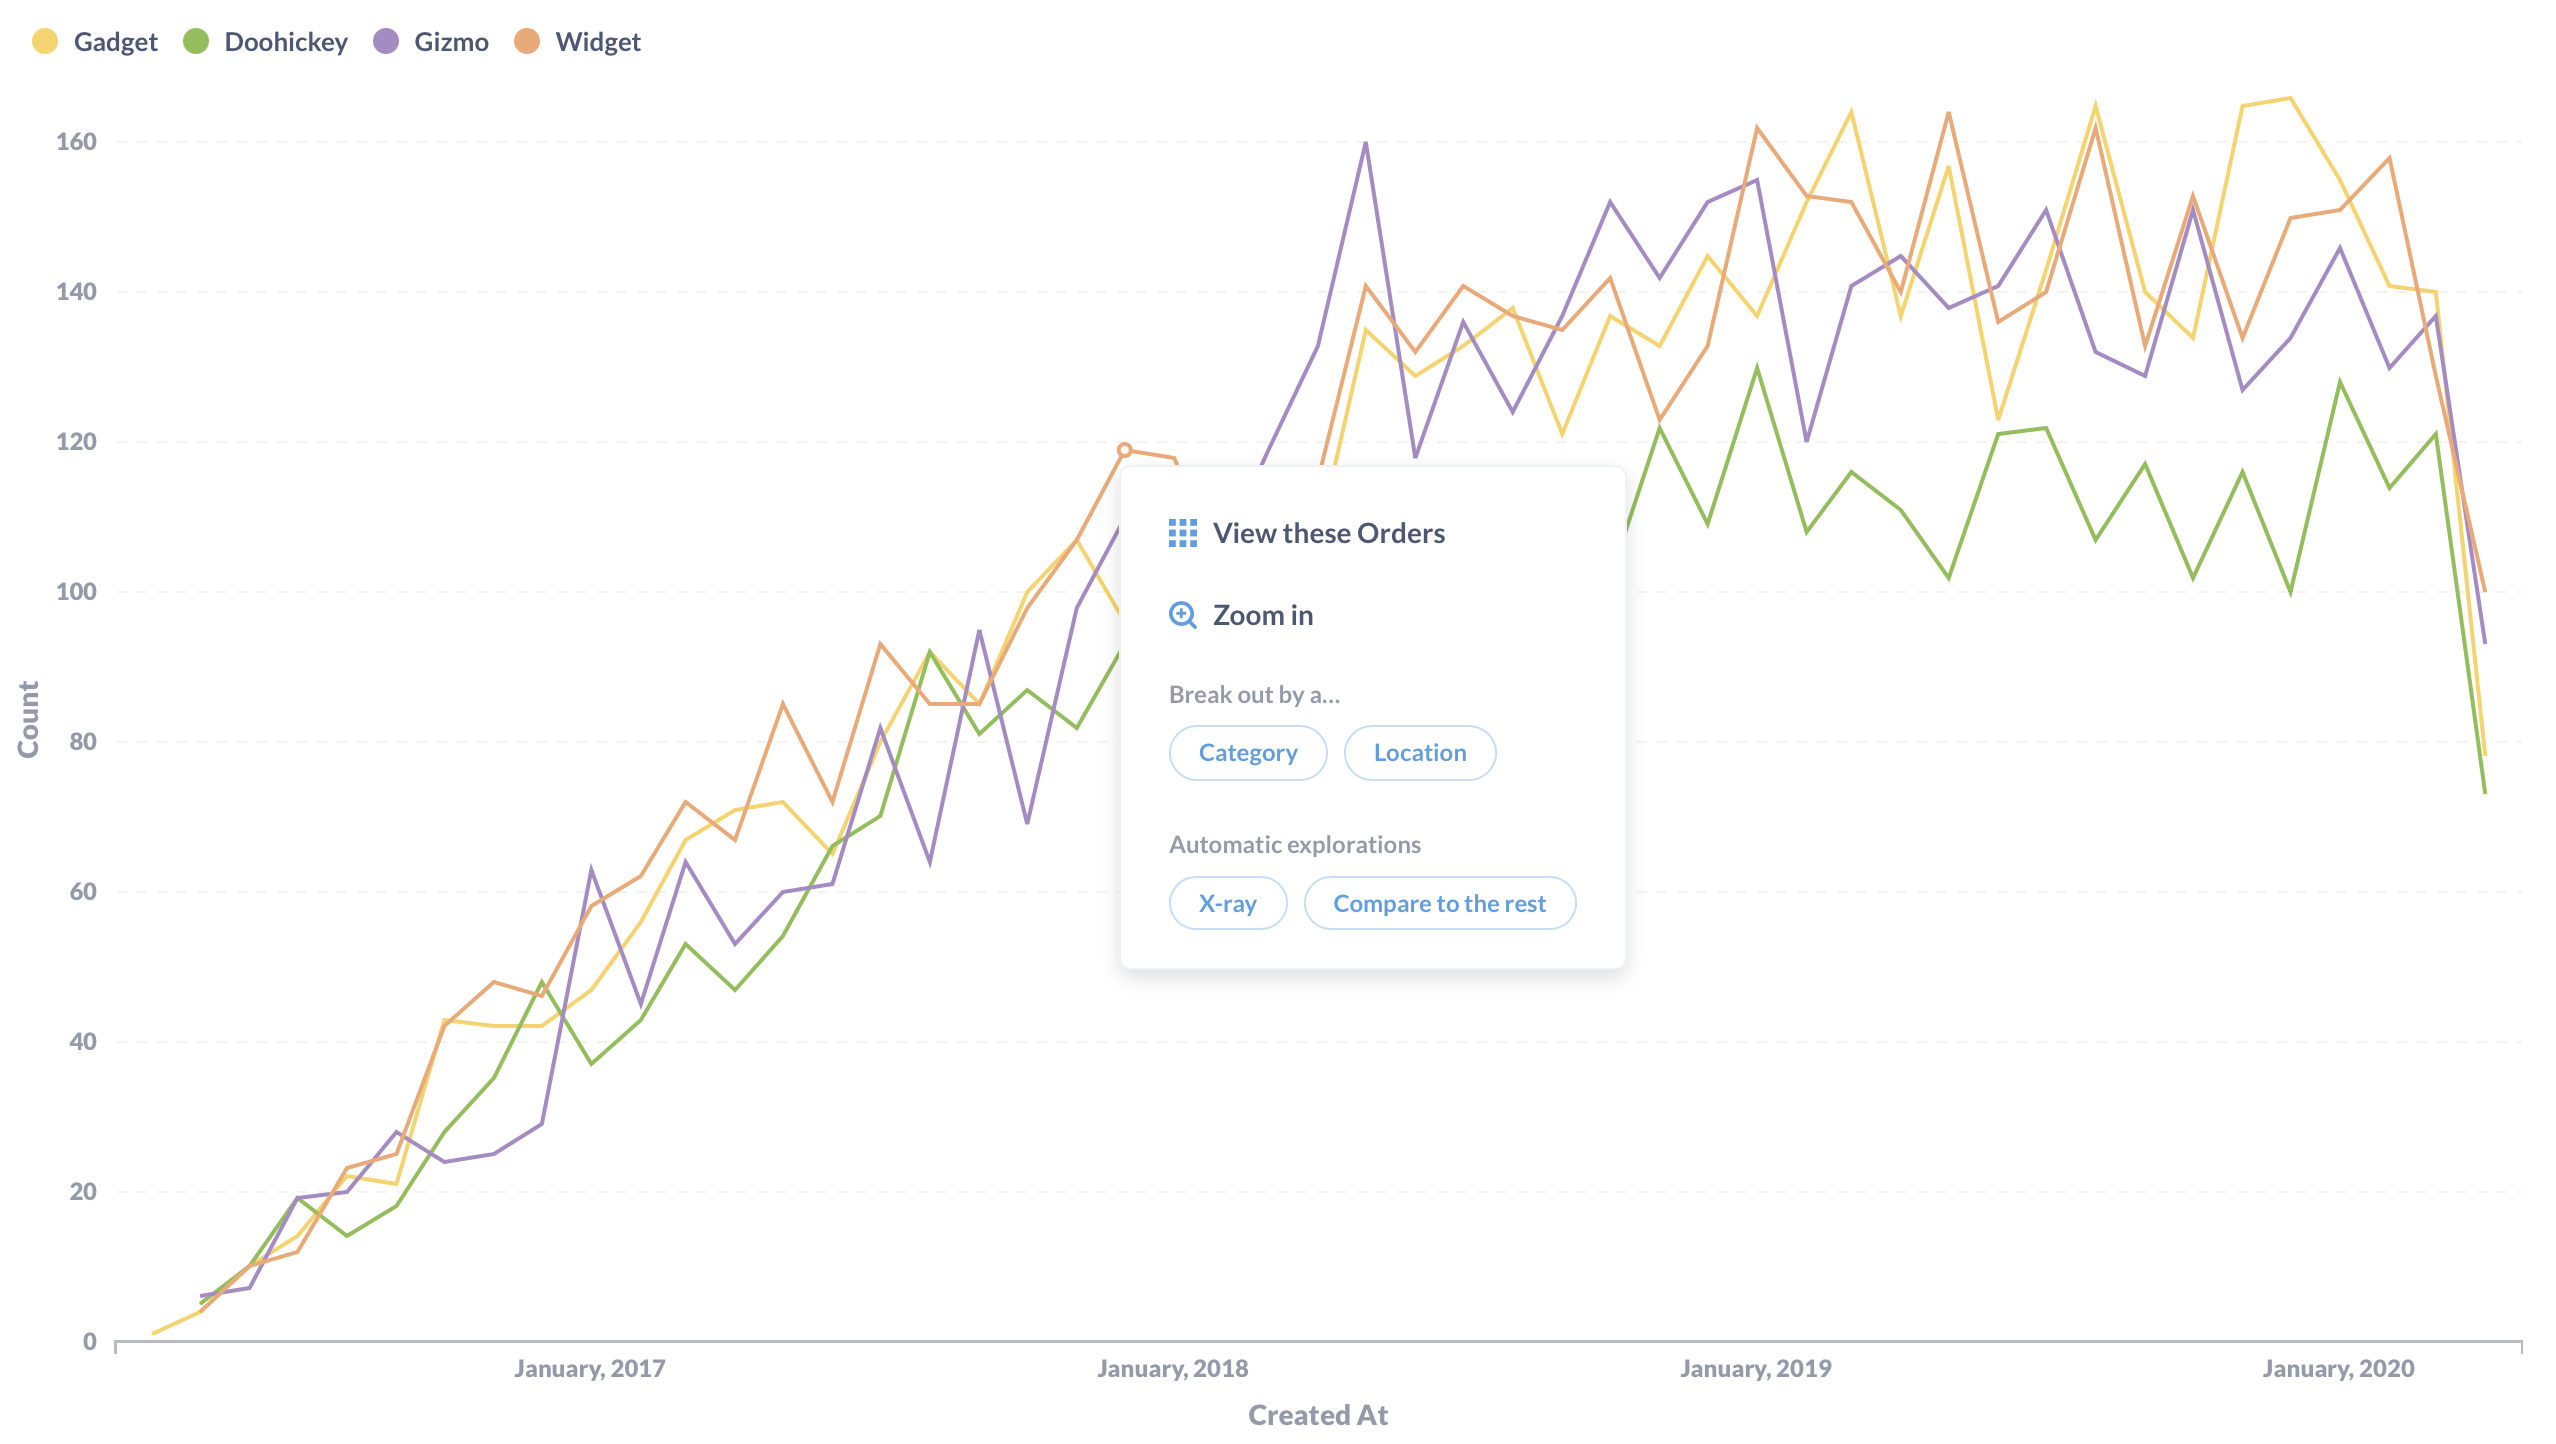Click Compare to the rest
The height and width of the screenshot is (1444, 2556).
1439,904
